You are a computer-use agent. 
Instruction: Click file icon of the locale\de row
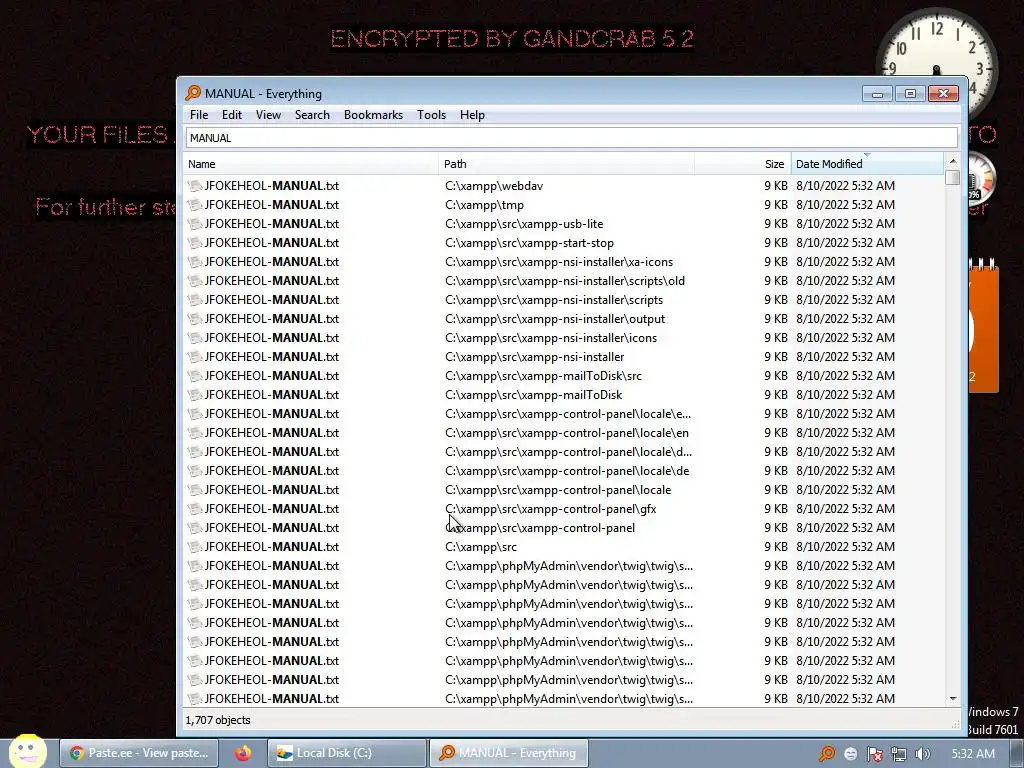click(x=195, y=471)
